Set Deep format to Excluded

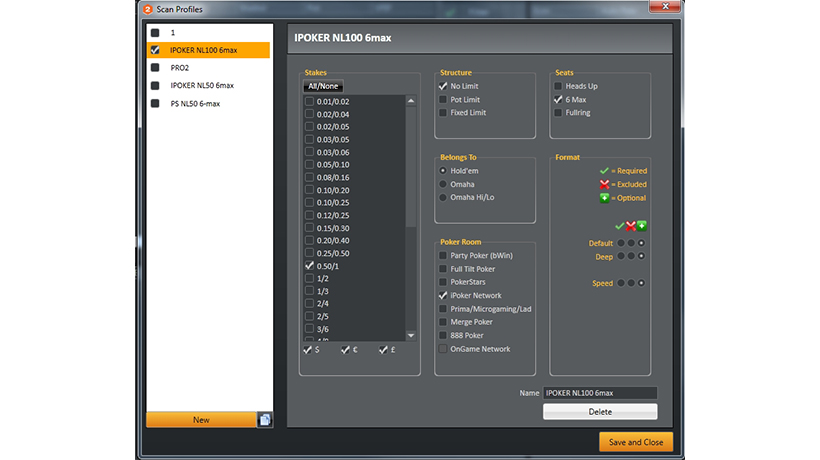pos(631,256)
